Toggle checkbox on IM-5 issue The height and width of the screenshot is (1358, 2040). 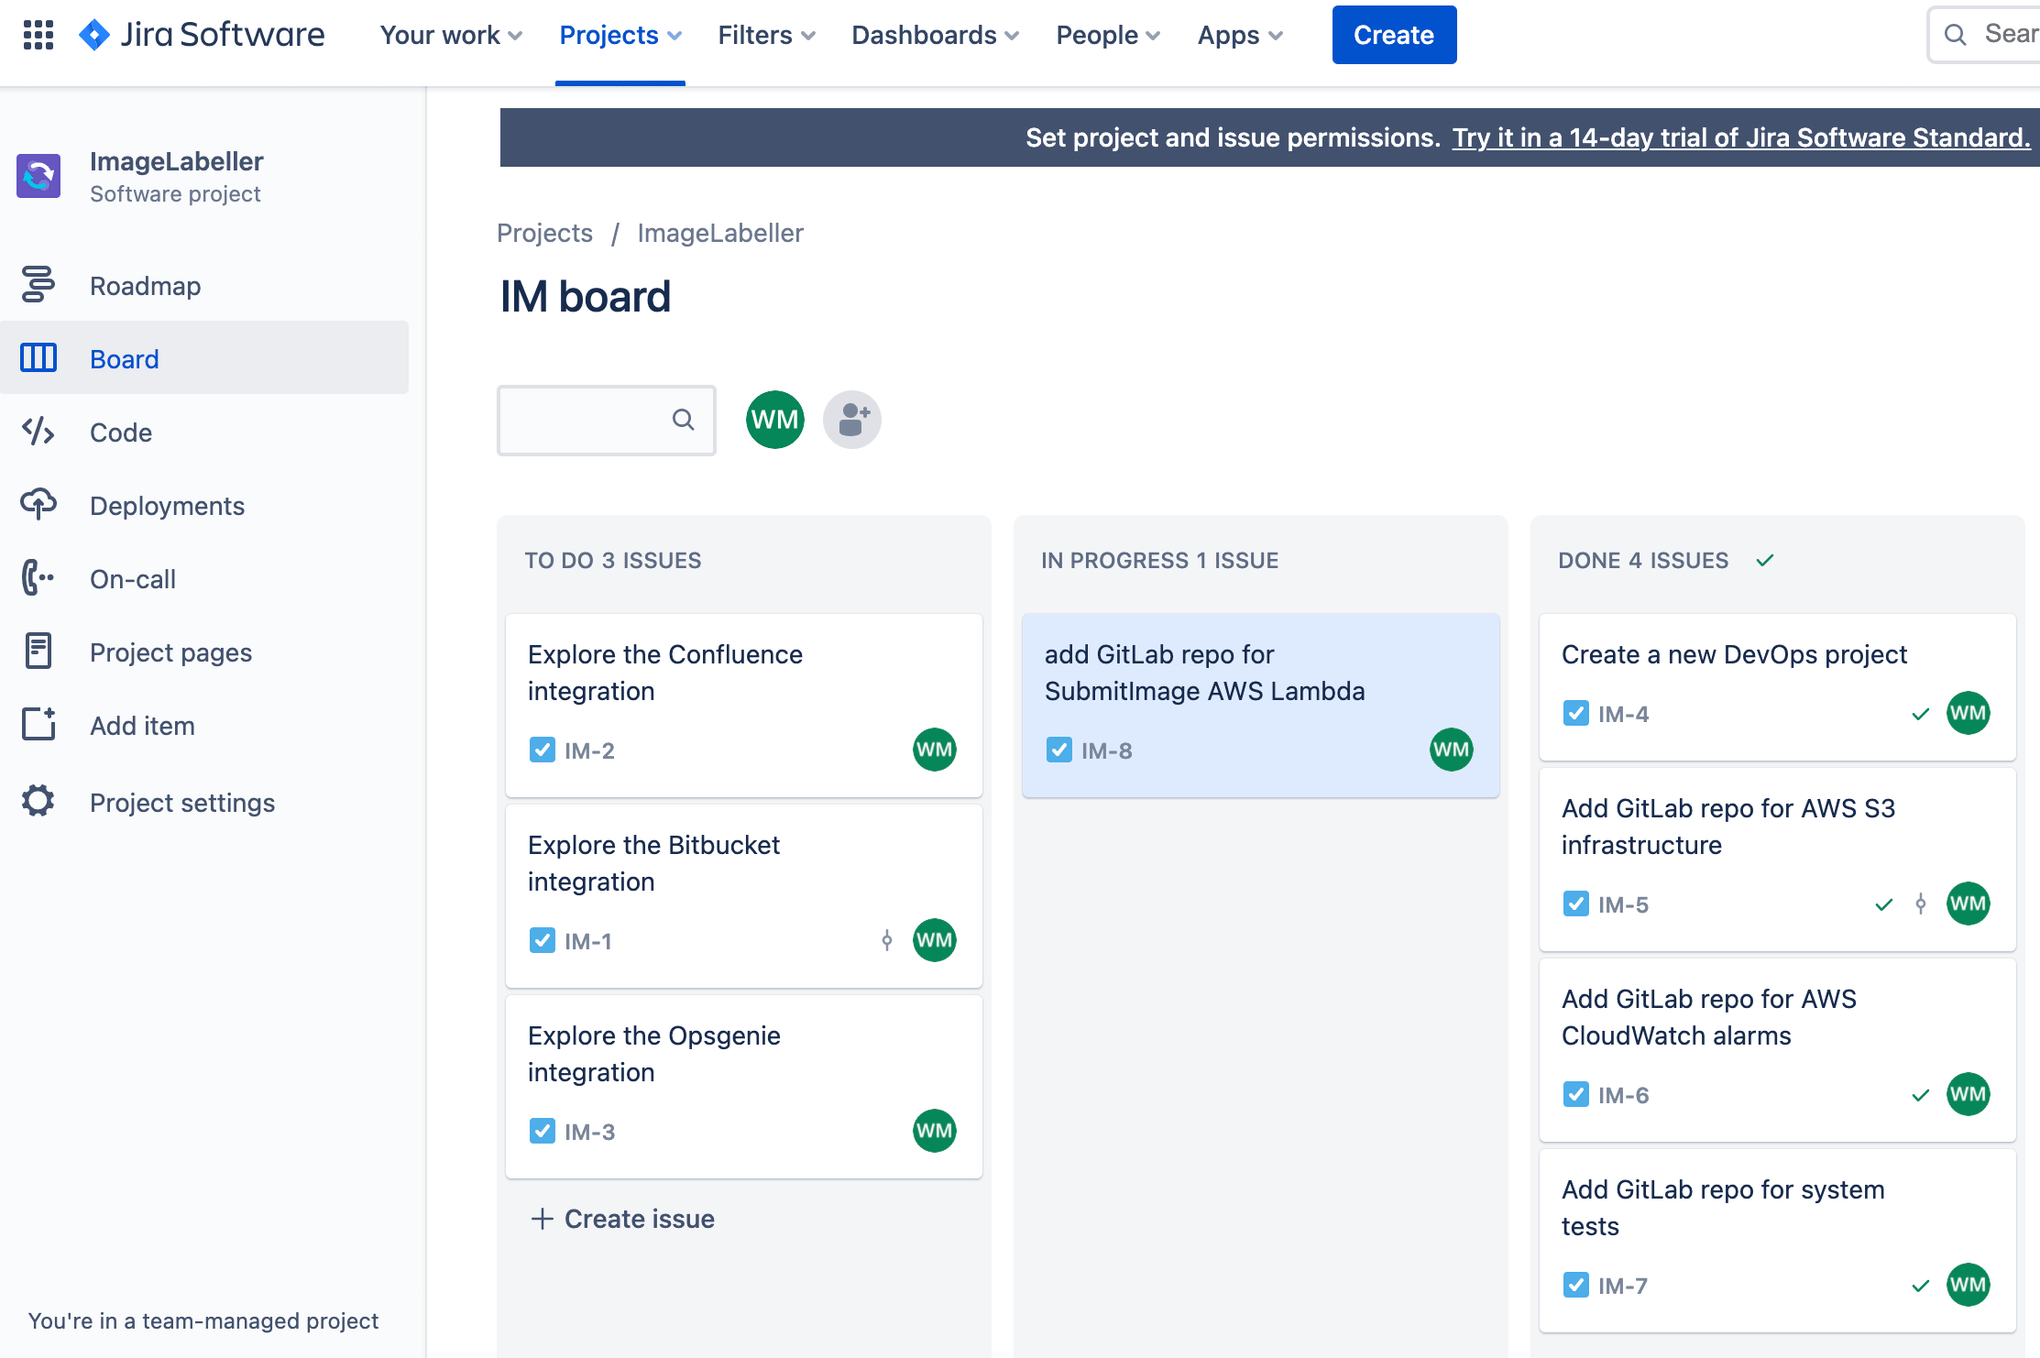point(1575,903)
